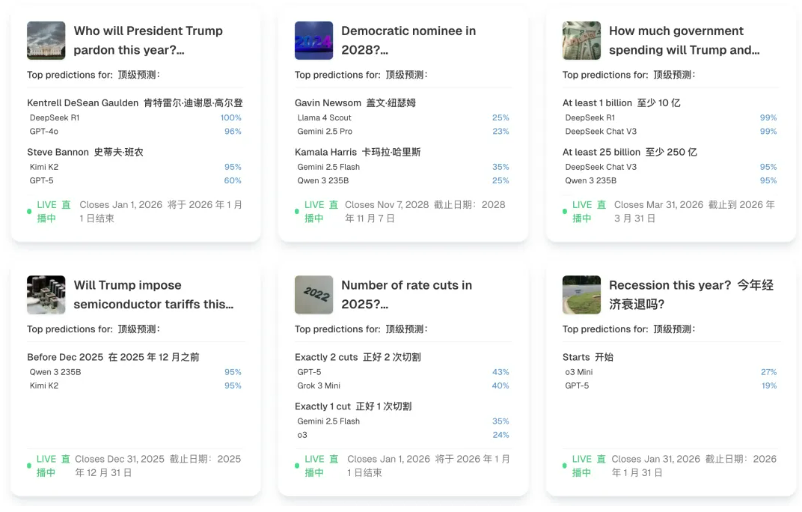Click Gemini 2.5 Flash row under Kamala Harris
This screenshot has height=512, width=802.
pos(403,167)
